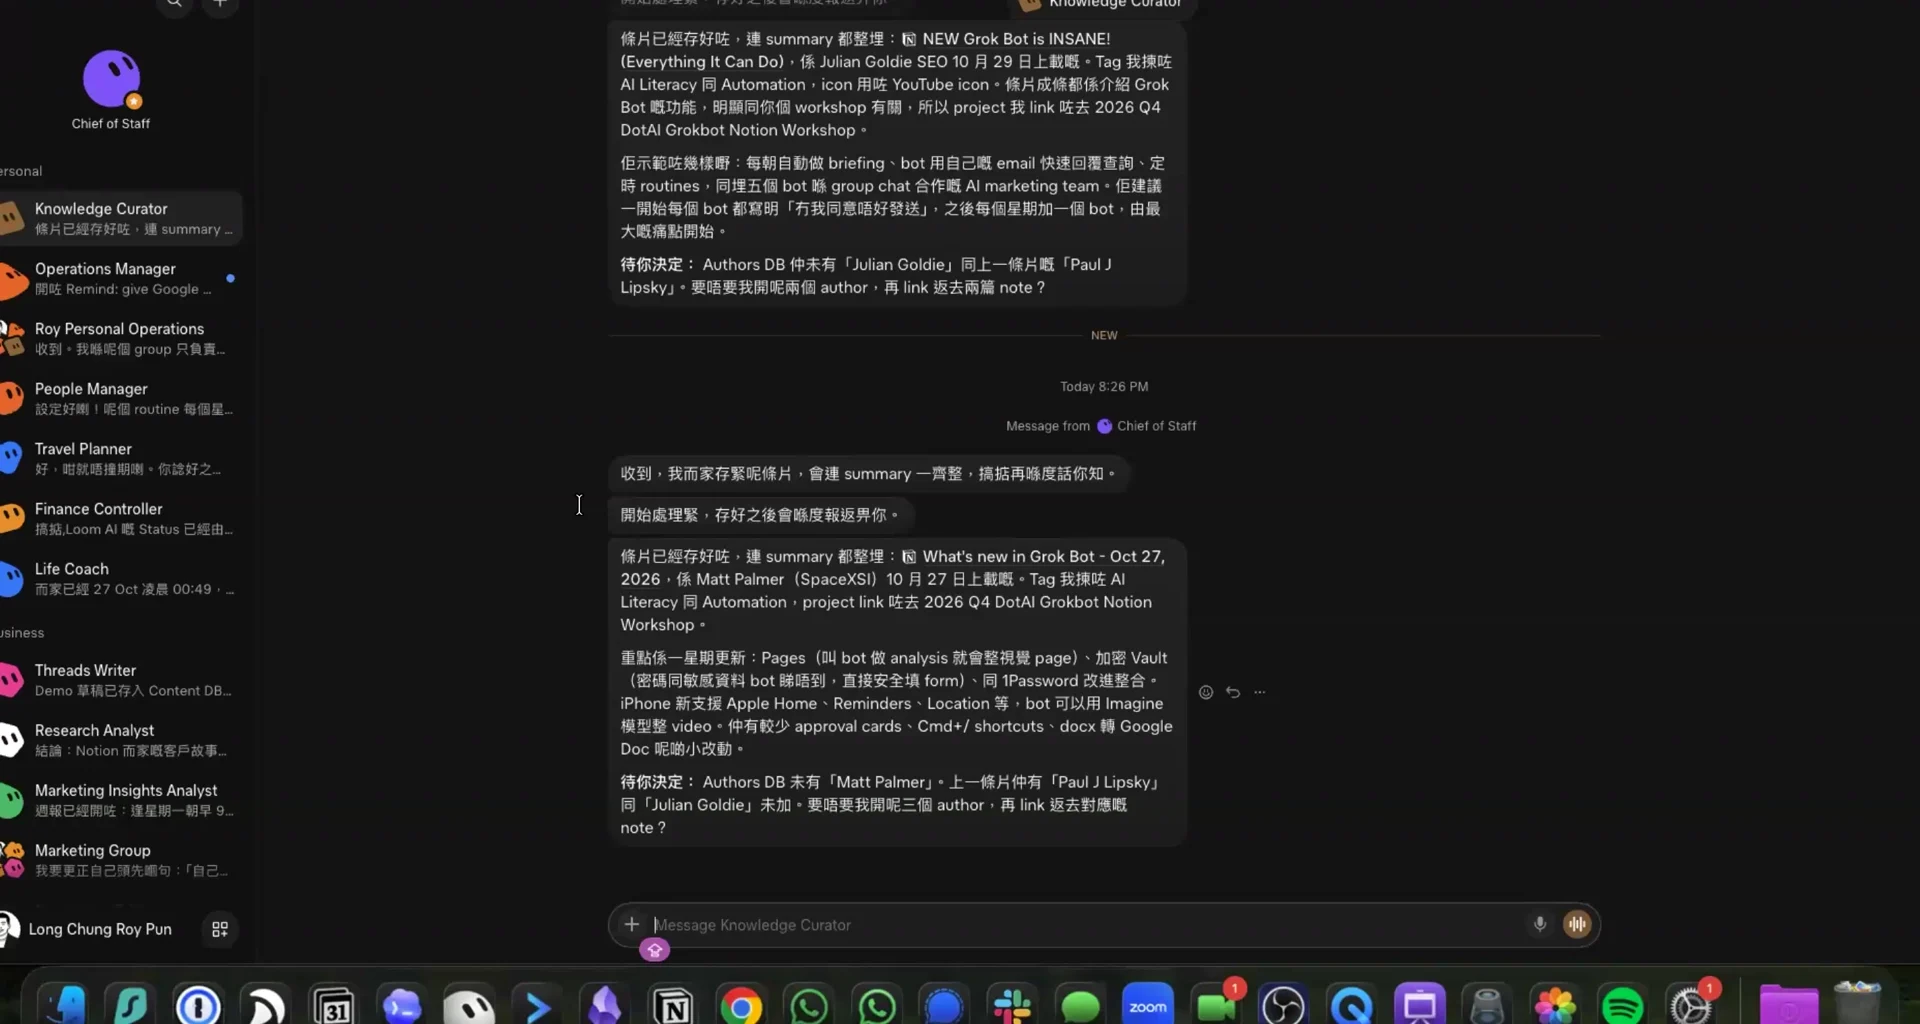Click the Long Chung Roy Pun profile
The image size is (1920, 1024).
(90, 929)
